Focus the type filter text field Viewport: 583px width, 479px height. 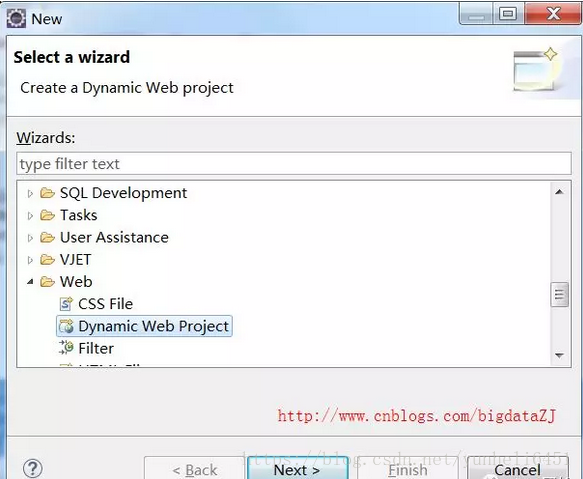click(294, 164)
